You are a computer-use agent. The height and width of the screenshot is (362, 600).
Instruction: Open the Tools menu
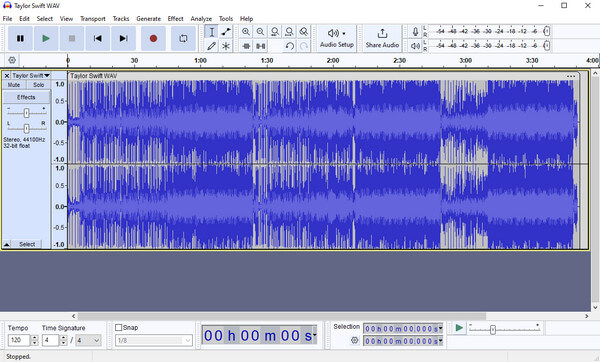[x=226, y=18]
